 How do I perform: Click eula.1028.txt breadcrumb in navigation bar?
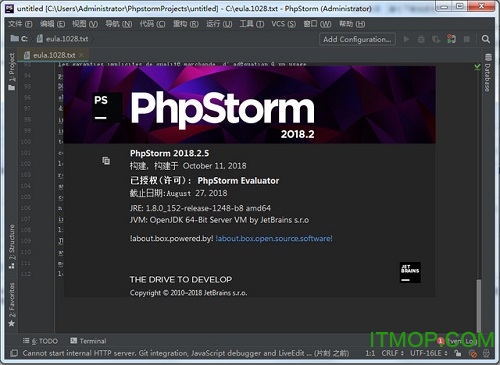coord(63,39)
